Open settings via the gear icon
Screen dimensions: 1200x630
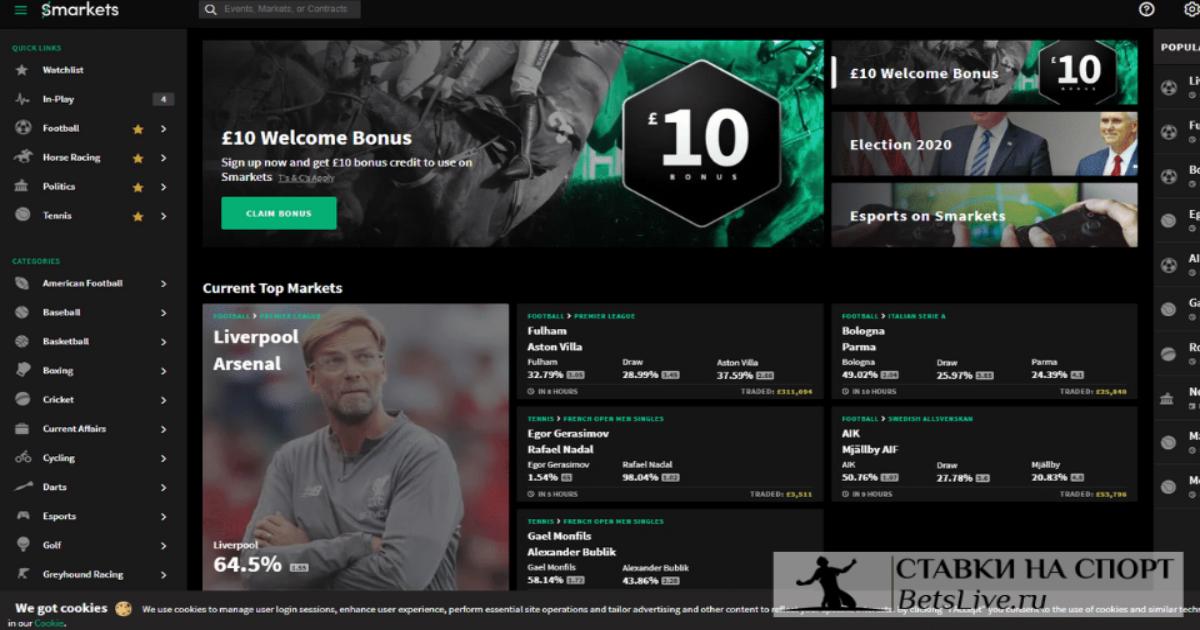click(x=1192, y=9)
